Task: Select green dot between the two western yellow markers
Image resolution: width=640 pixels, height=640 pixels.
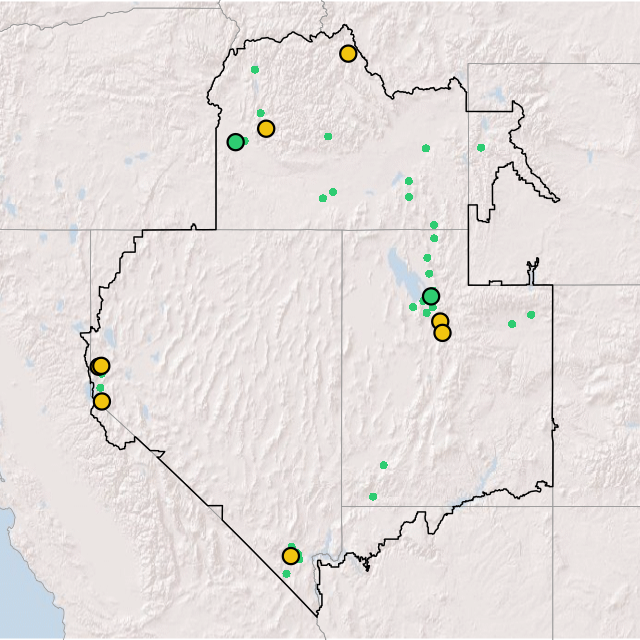Action: point(100,388)
